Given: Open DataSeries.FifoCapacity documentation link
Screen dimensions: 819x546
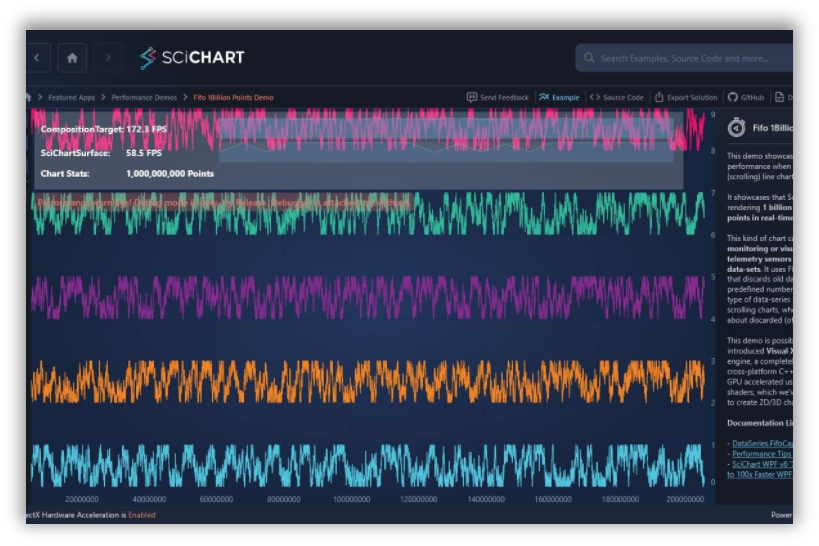Looking at the screenshot, I should pyautogui.click(x=763, y=444).
